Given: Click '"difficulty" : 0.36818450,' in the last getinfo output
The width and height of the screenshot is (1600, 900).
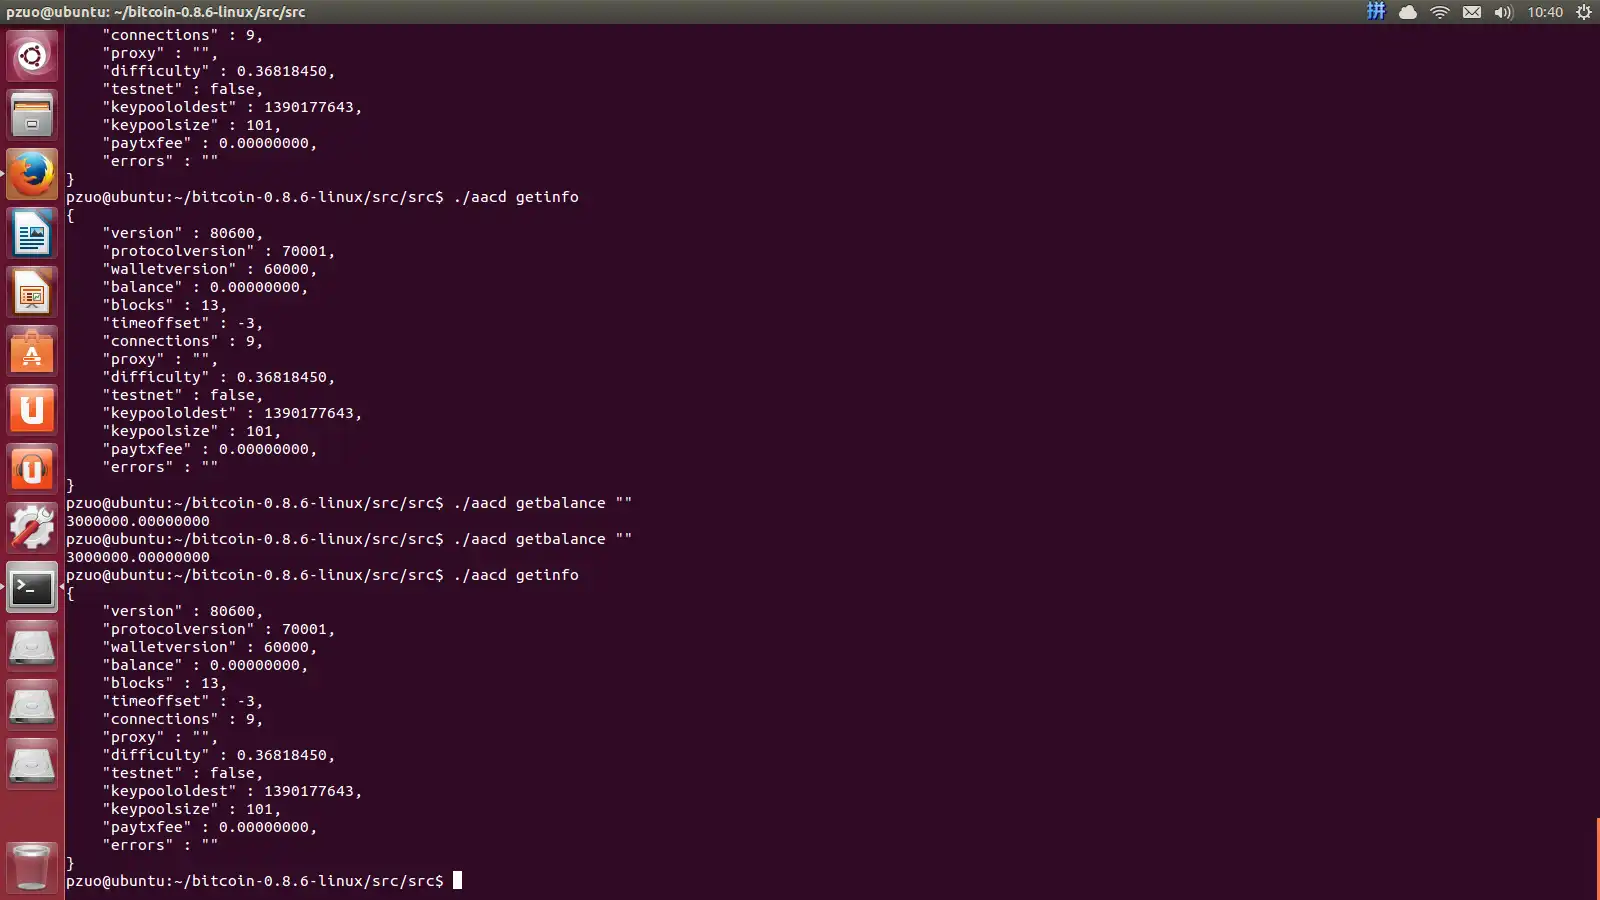Looking at the screenshot, I should [219, 755].
